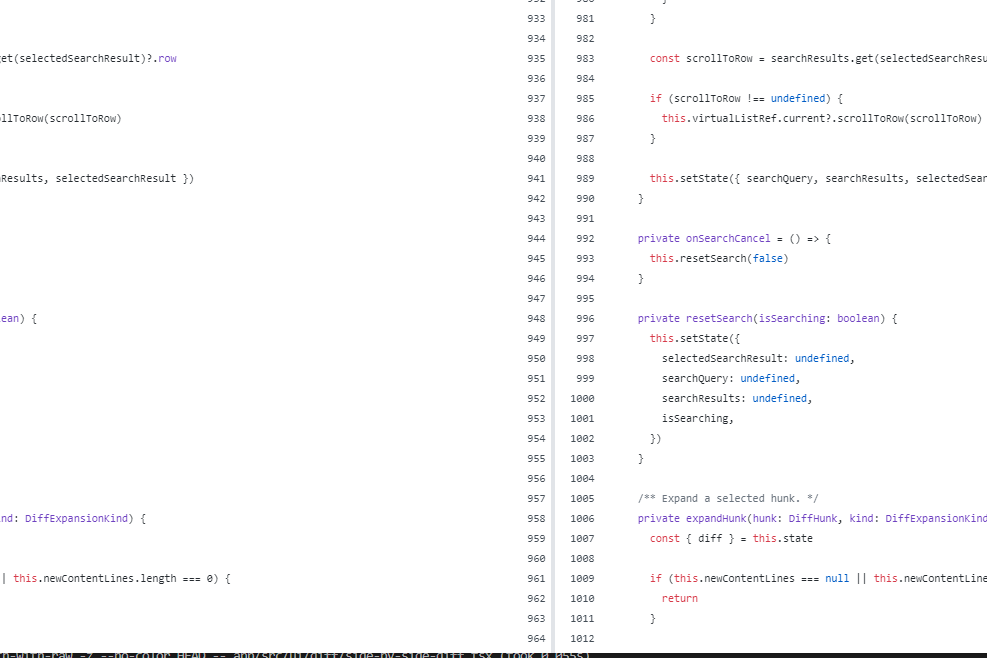The width and height of the screenshot is (987, 658).
Task: Click the null keyword on line 1009
Action: tap(836, 578)
